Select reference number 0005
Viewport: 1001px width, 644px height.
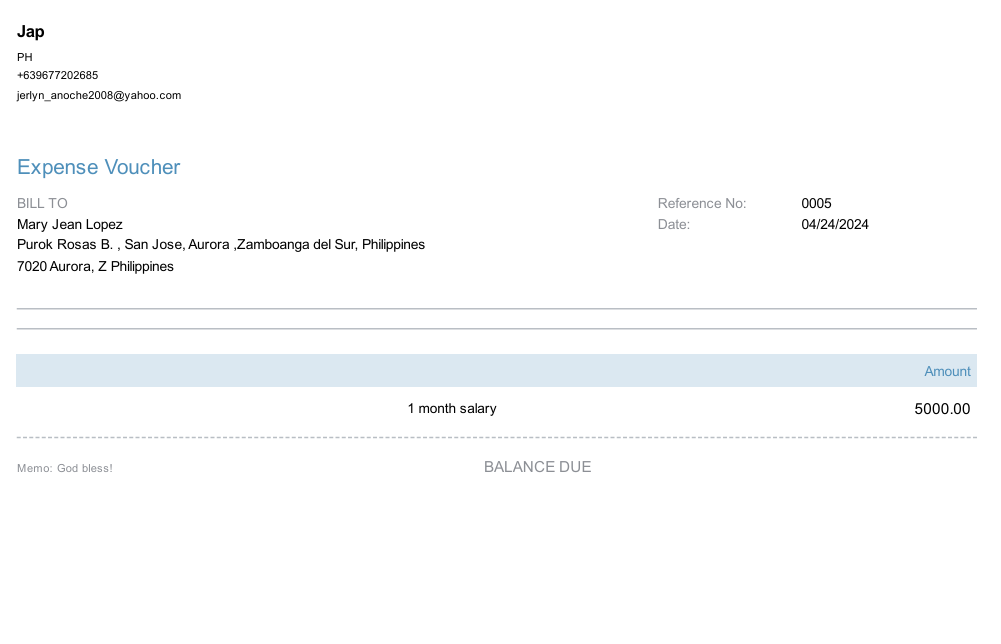point(816,204)
